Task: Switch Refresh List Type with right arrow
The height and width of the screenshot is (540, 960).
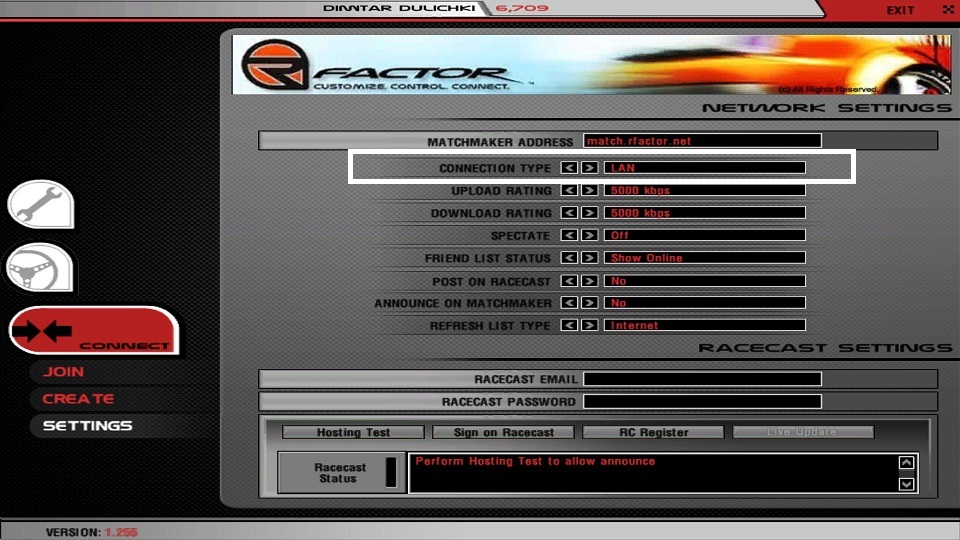Action: click(x=590, y=325)
